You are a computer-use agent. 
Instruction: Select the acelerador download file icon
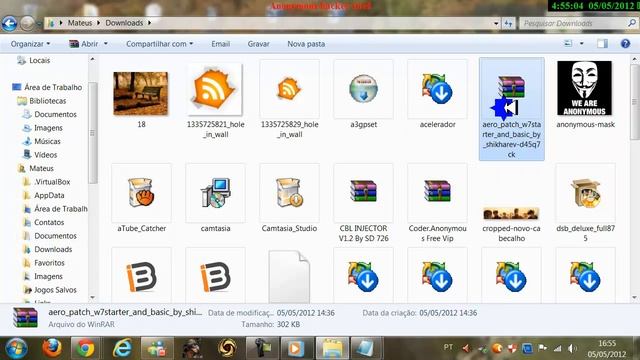437,89
